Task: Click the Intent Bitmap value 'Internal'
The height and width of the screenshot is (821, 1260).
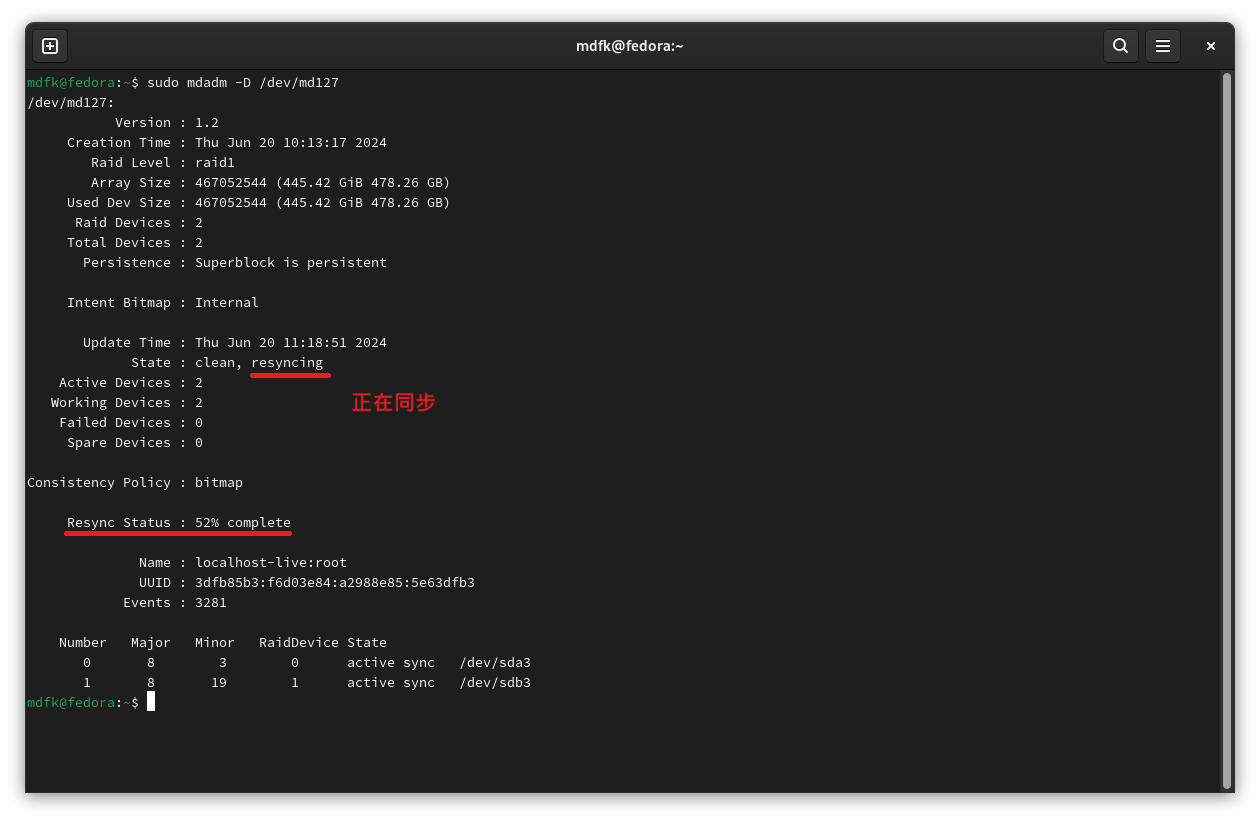Action: pos(227,302)
